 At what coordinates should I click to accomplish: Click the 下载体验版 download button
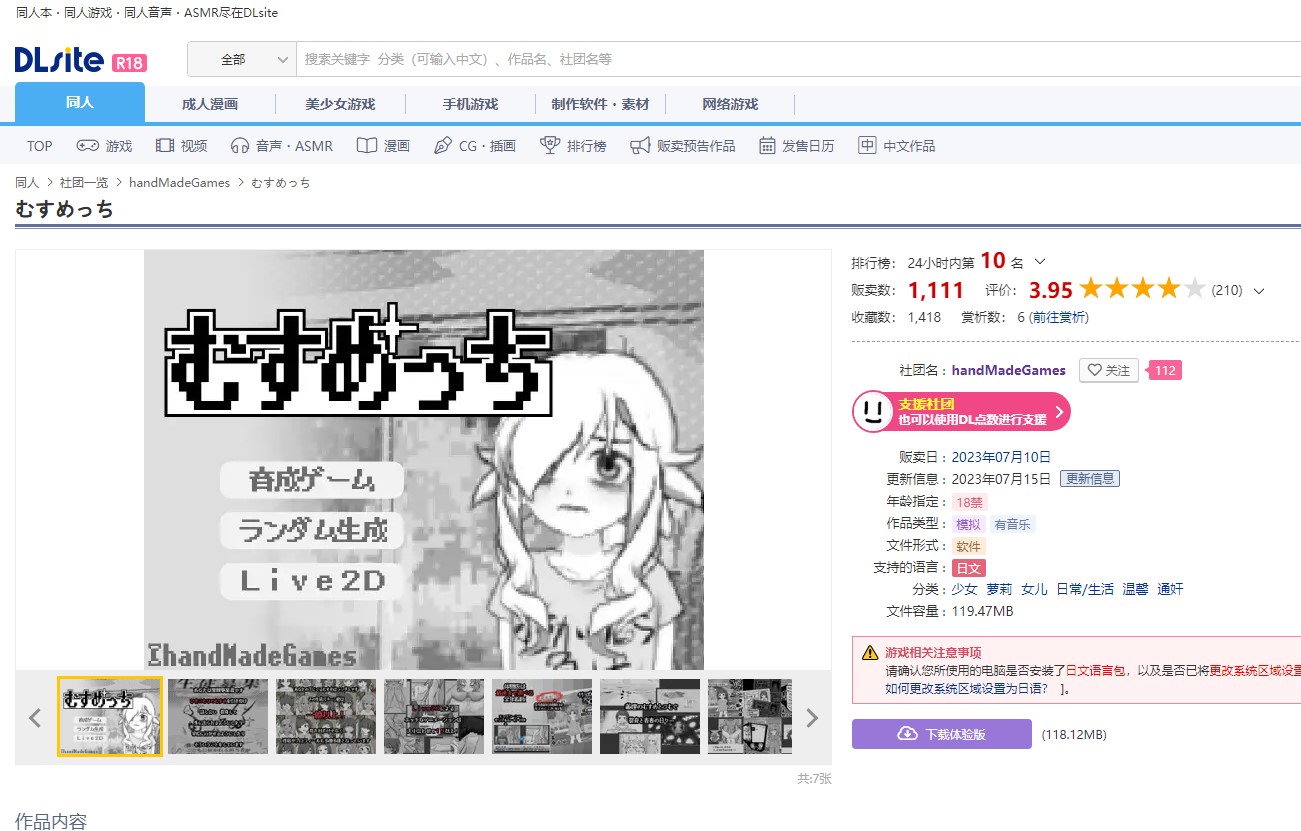941,733
